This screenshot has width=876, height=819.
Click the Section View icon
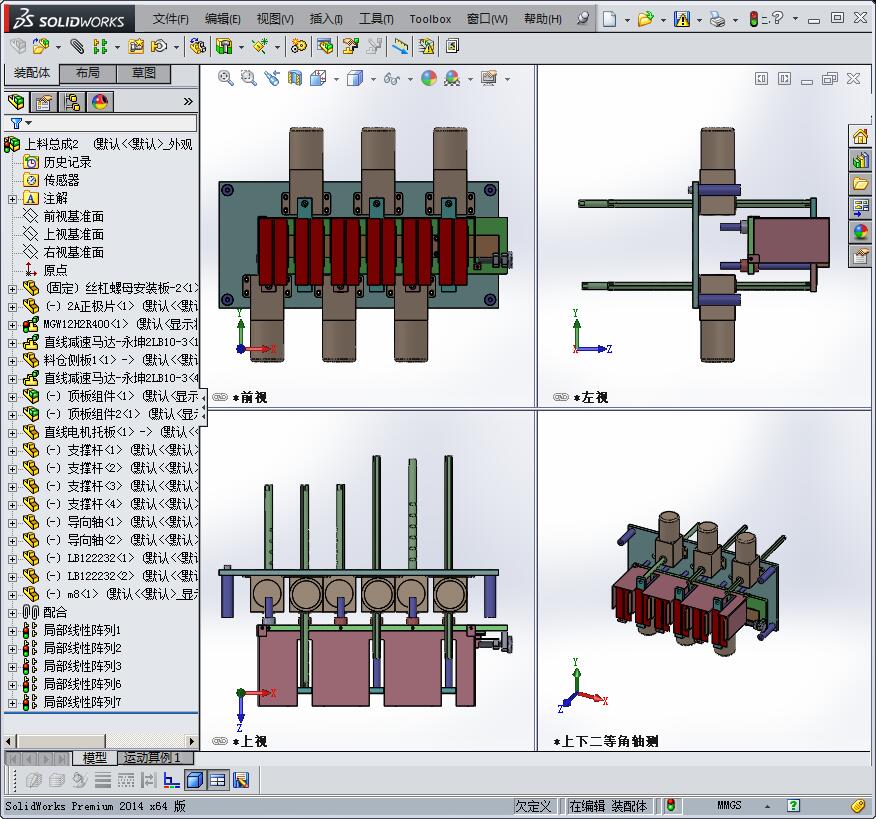(295, 78)
